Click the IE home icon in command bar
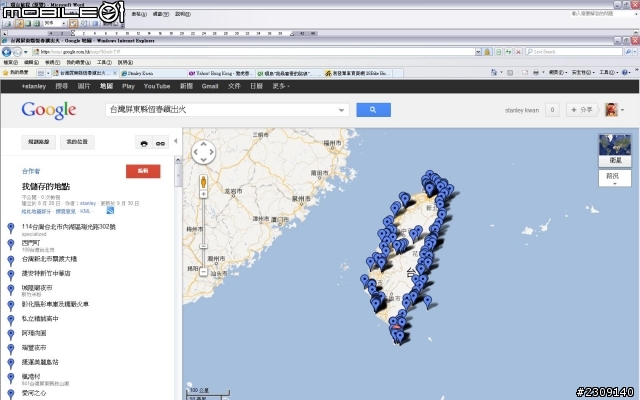The height and width of the screenshot is (400, 640). [494, 73]
